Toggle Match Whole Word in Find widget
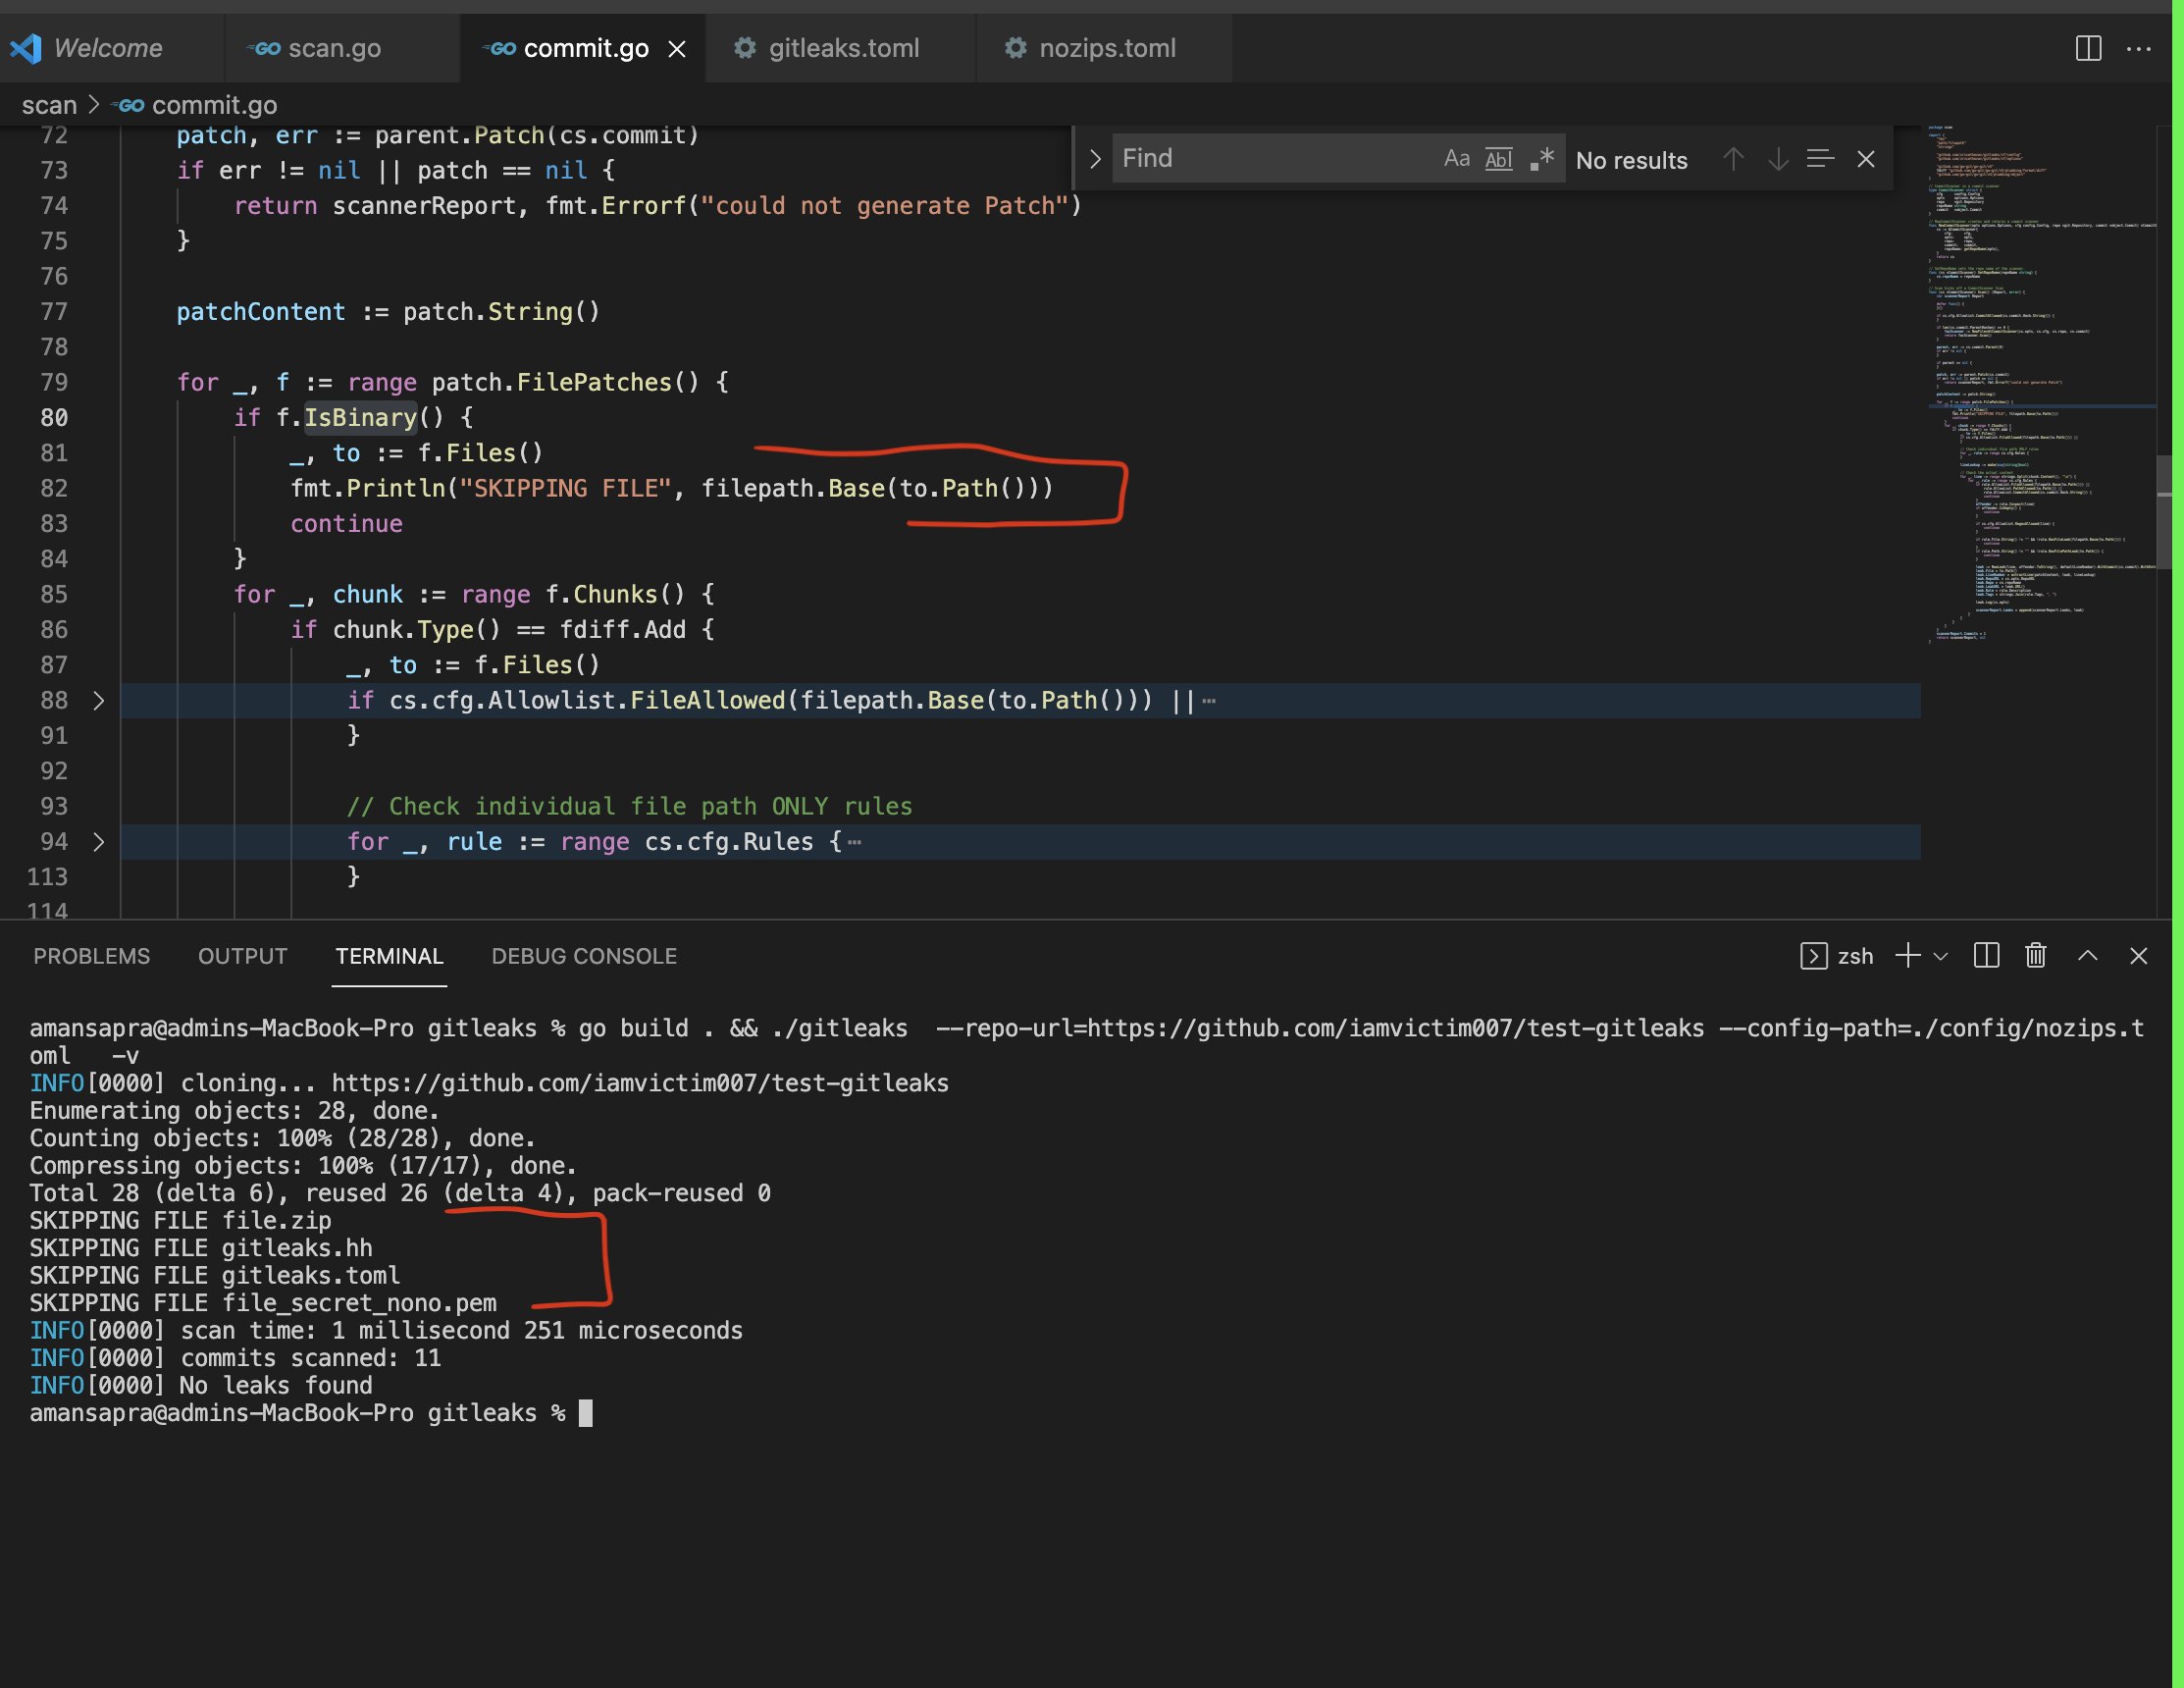This screenshot has width=2184, height=1688. (x=1498, y=159)
